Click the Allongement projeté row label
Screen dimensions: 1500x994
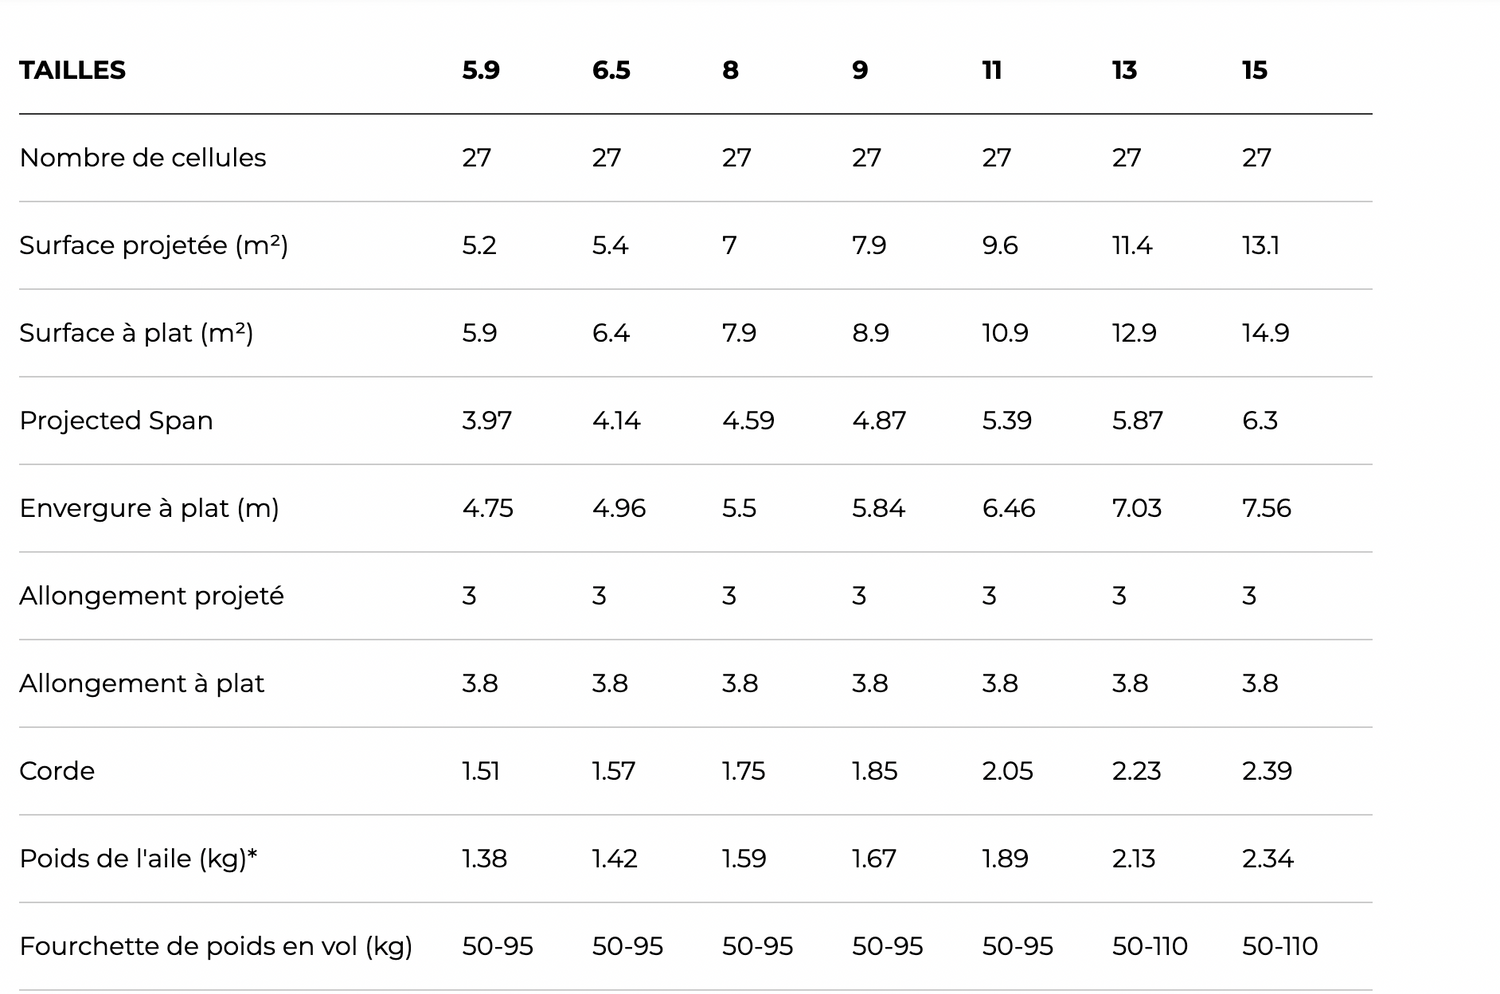coord(151,596)
